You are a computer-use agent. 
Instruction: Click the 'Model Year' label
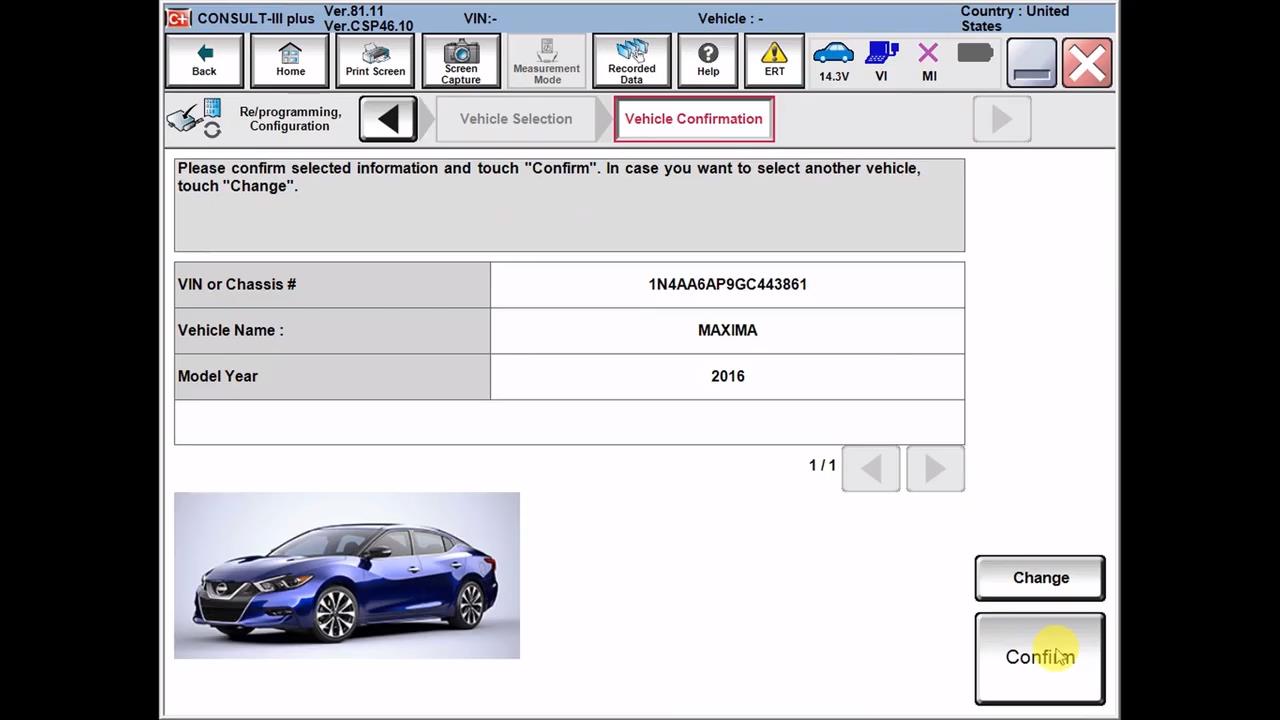click(x=218, y=376)
